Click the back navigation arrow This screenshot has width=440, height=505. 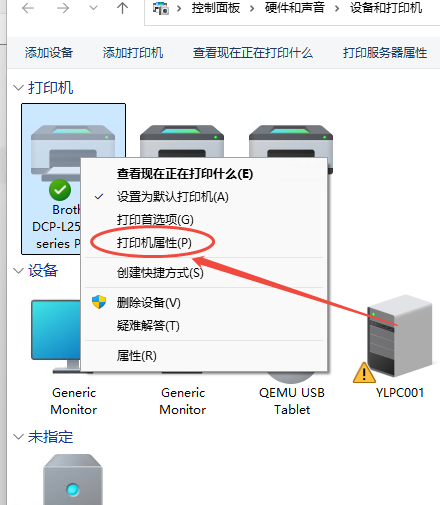click(x=28, y=8)
